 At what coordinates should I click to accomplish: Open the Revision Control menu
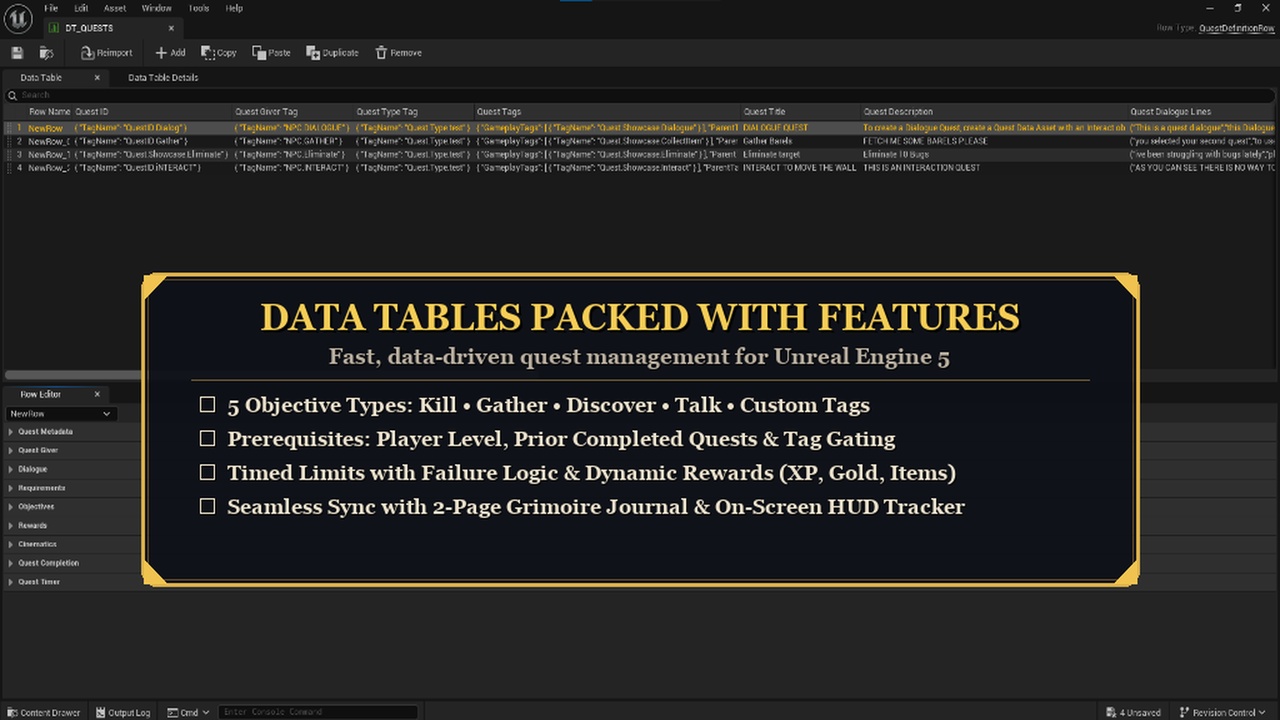(x=1223, y=712)
